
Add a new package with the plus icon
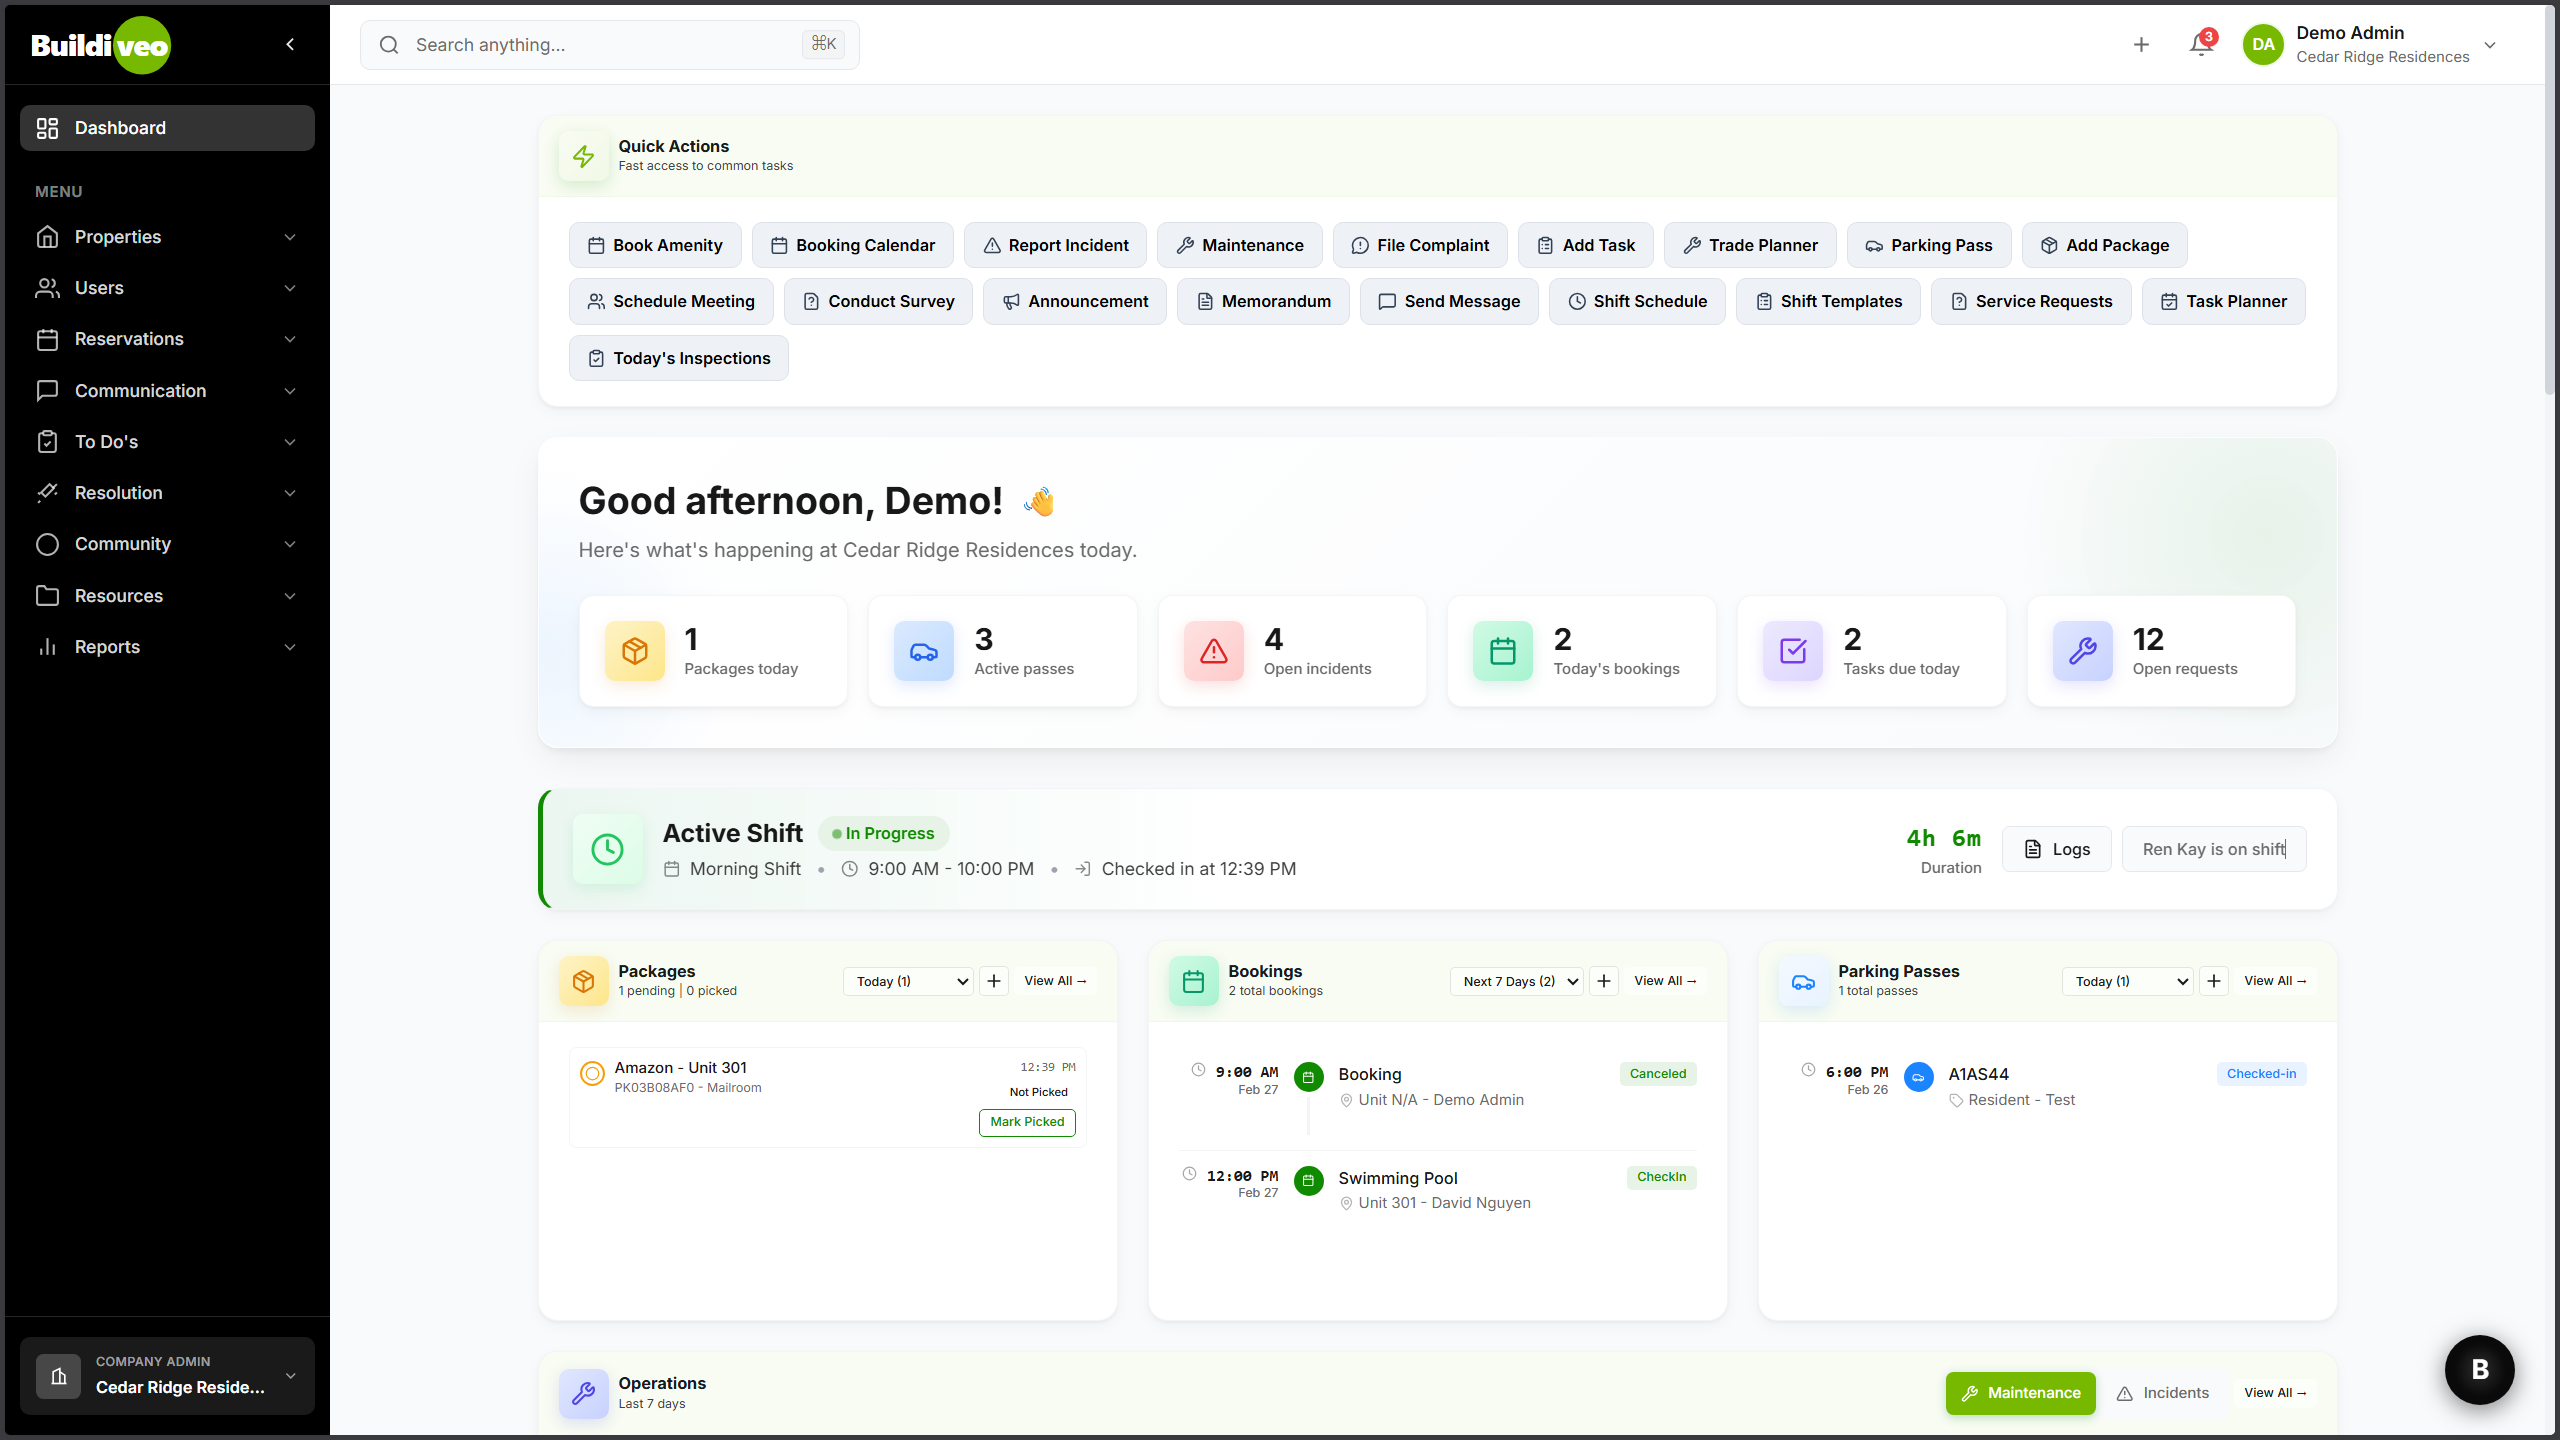(994, 981)
